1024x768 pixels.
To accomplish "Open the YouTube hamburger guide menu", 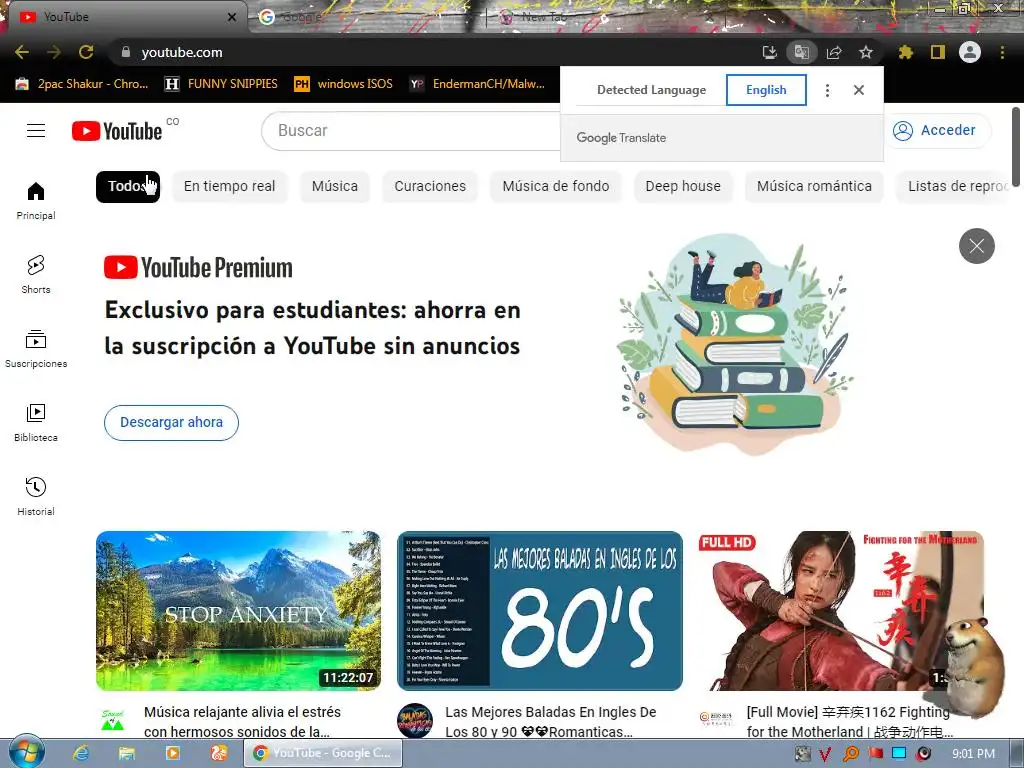I will [x=36, y=131].
